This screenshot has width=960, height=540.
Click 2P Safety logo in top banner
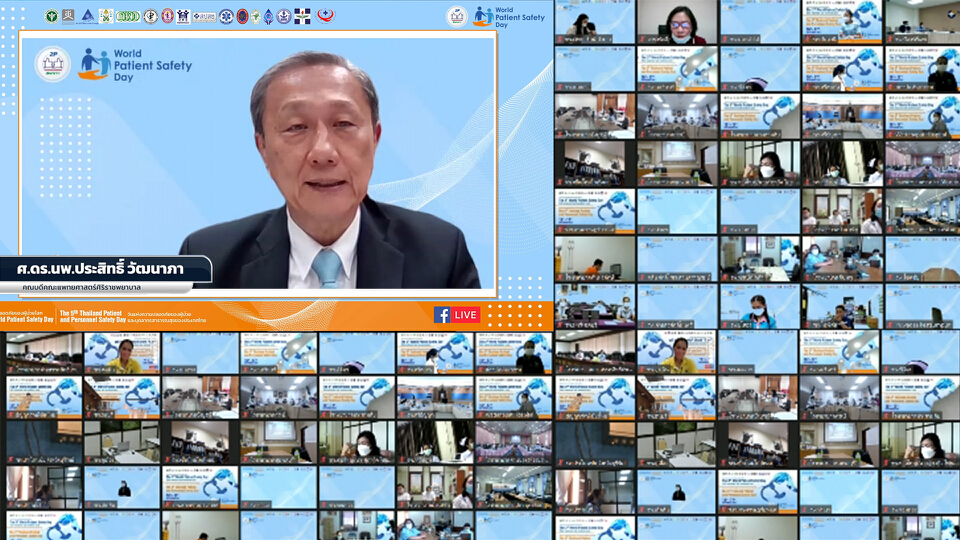(457, 17)
